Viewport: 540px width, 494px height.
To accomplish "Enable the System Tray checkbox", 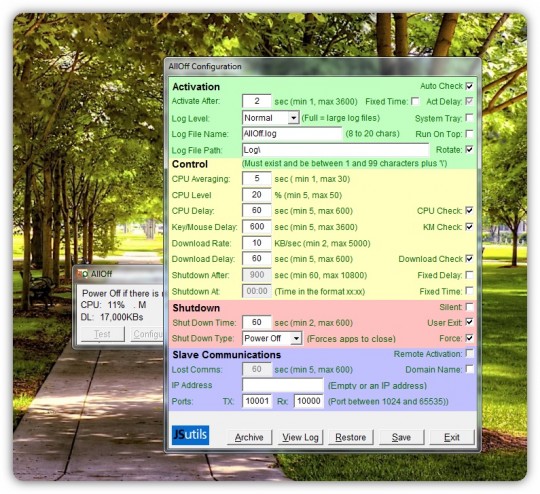I will tap(469, 118).
